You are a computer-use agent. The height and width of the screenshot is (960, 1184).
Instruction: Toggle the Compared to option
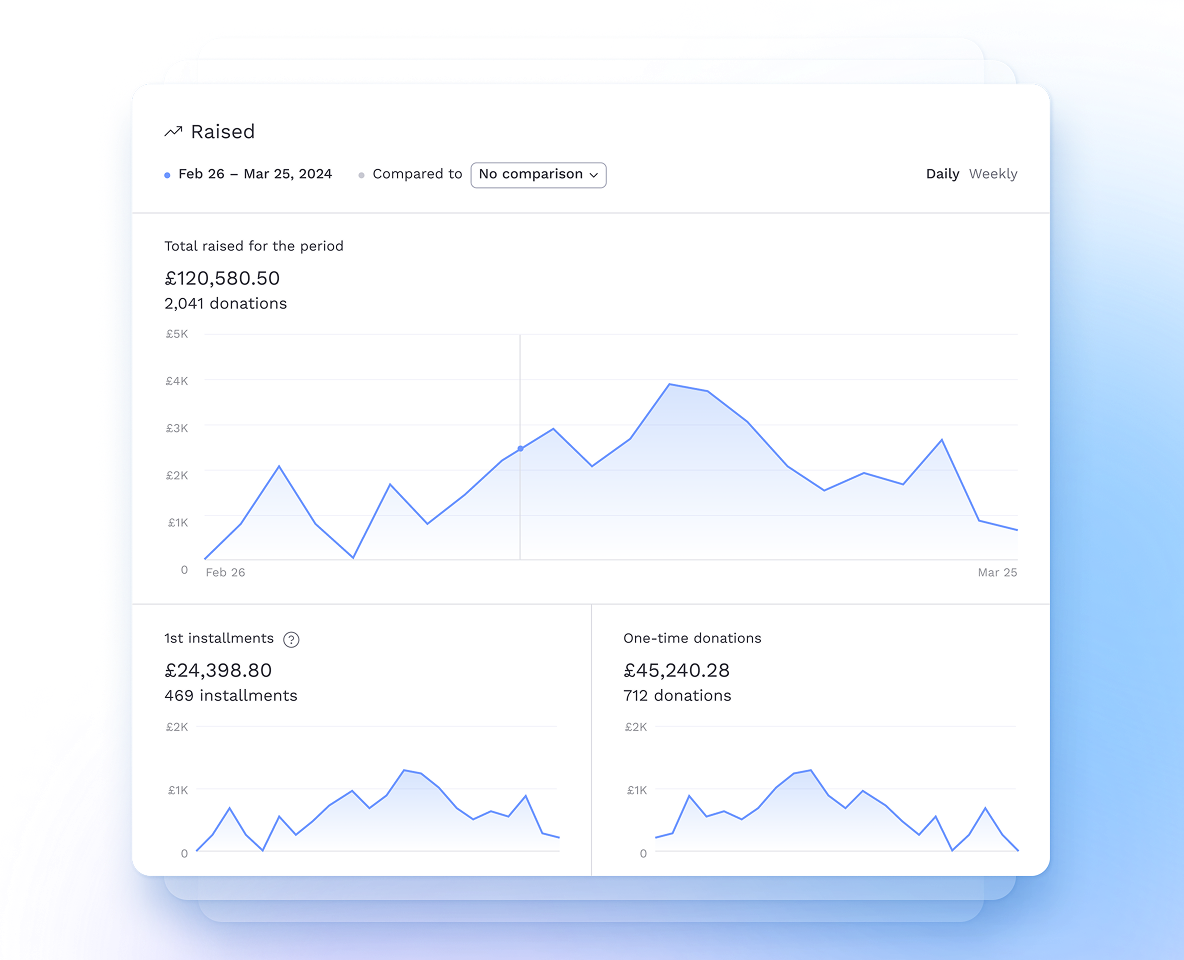point(417,174)
